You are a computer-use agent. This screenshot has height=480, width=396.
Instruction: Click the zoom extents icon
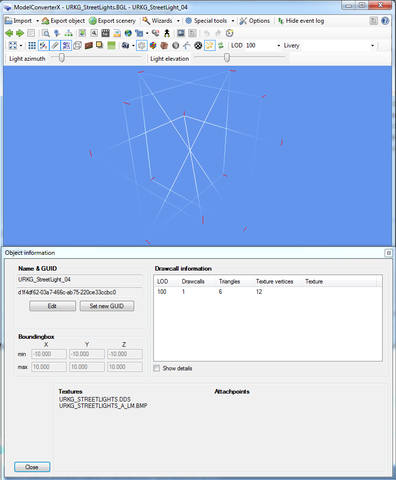tap(13, 45)
